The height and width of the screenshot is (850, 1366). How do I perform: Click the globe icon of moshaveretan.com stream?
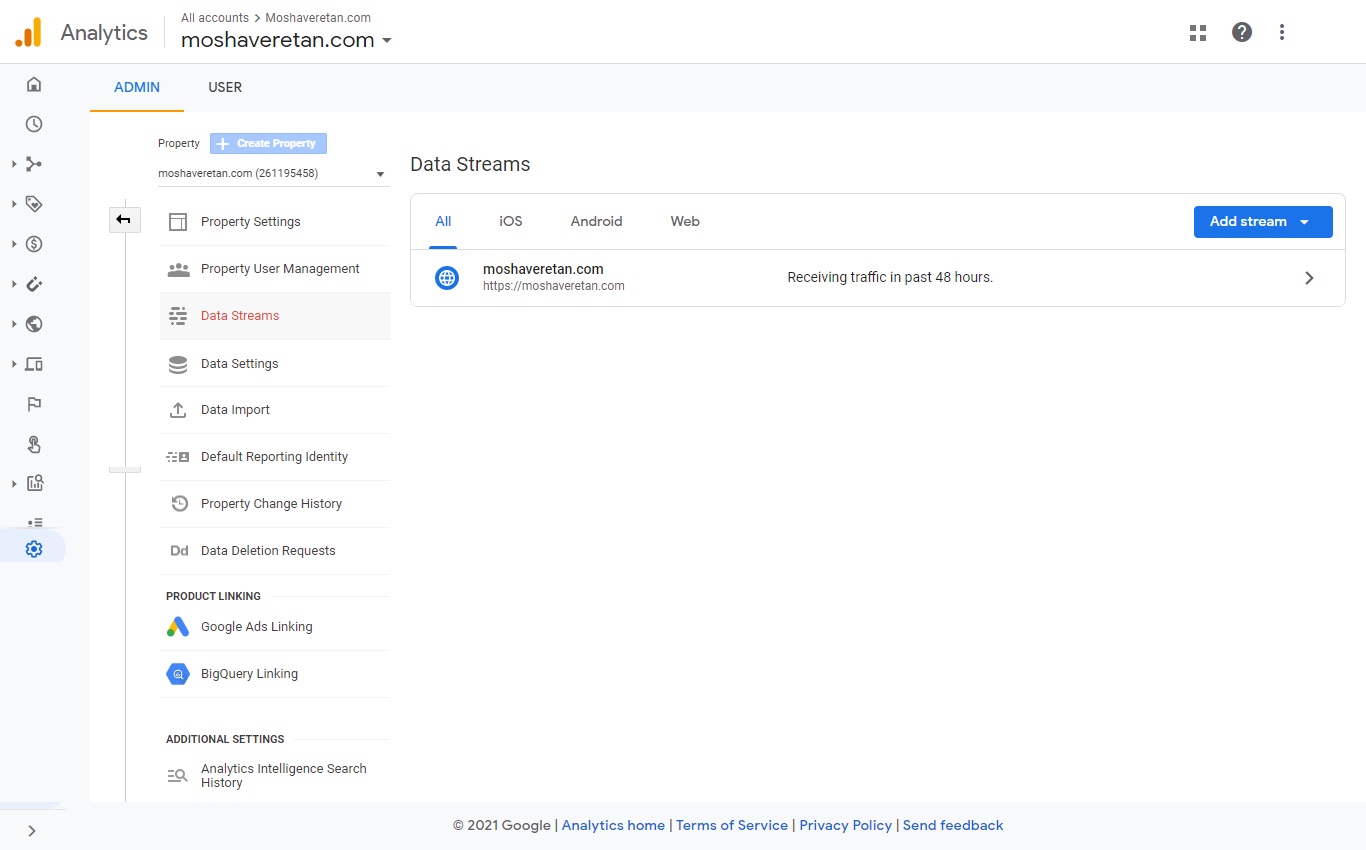(x=447, y=277)
